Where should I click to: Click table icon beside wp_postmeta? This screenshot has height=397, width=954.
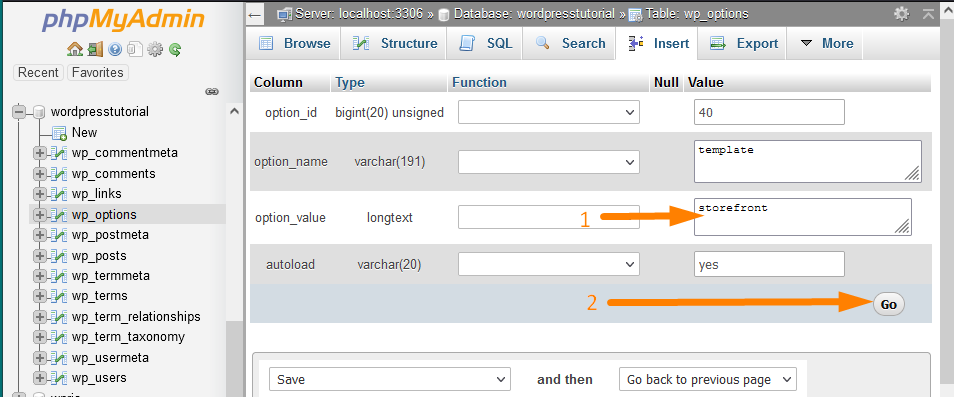59,235
